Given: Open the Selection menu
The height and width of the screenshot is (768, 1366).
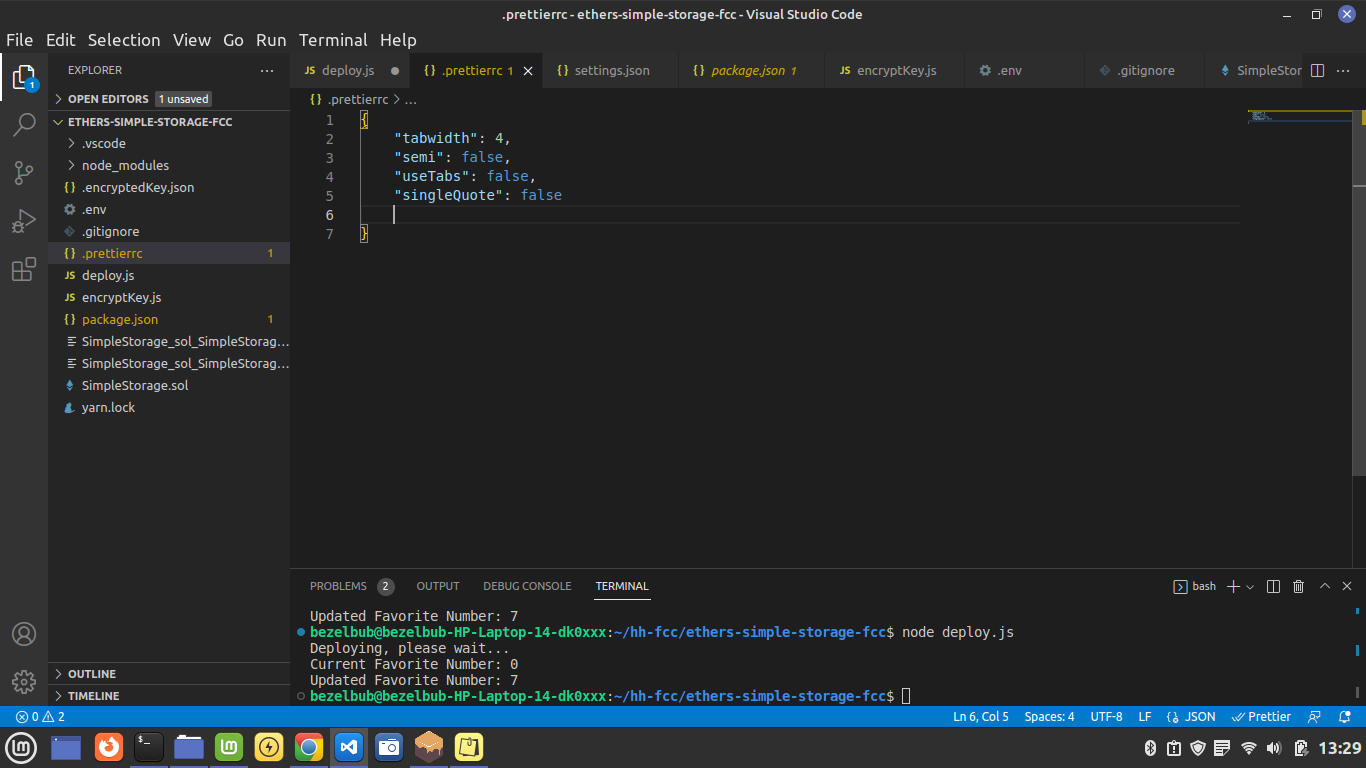Looking at the screenshot, I should click(124, 40).
